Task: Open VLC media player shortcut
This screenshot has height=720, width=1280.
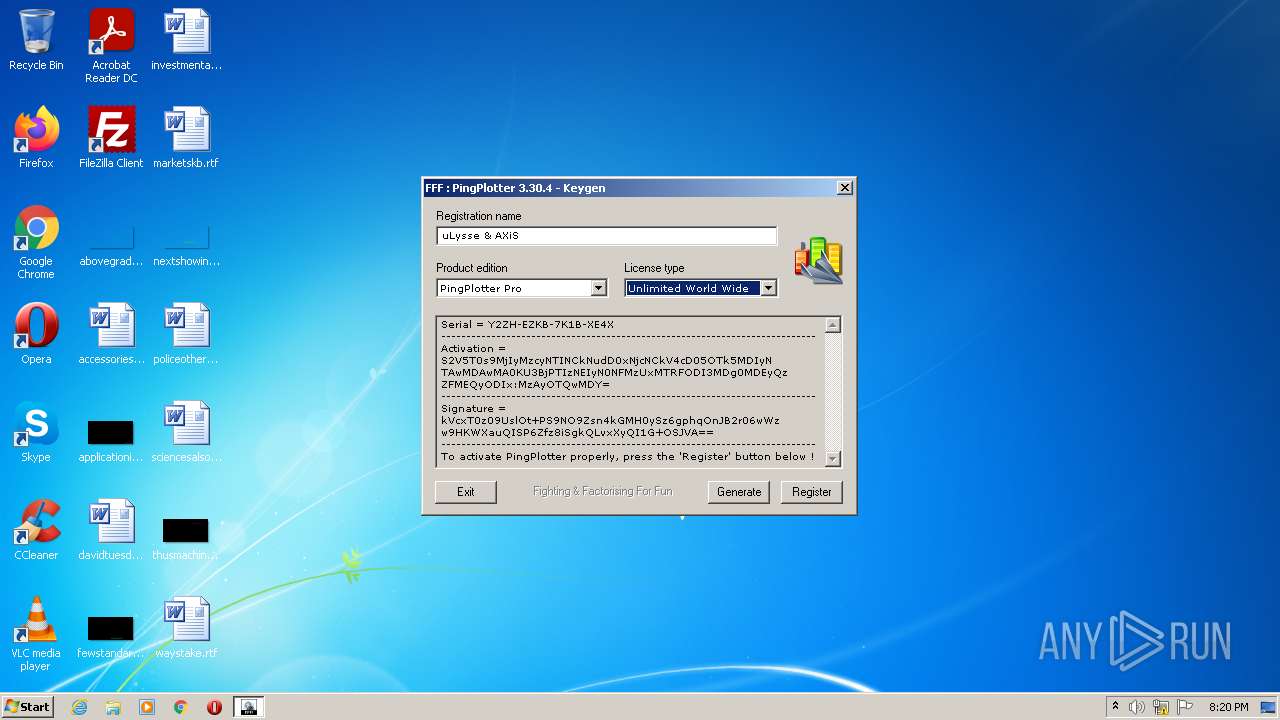Action: [36, 634]
